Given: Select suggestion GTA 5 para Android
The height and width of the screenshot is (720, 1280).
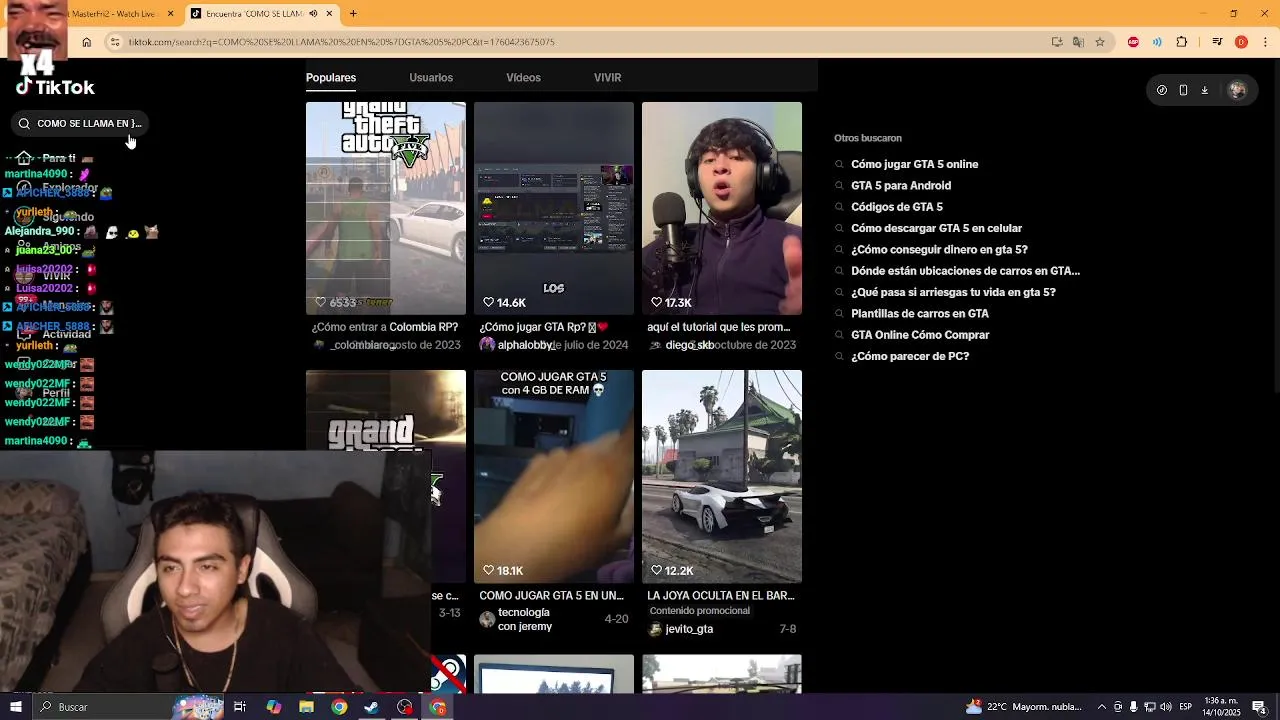Looking at the screenshot, I should click(x=901, y=185).
